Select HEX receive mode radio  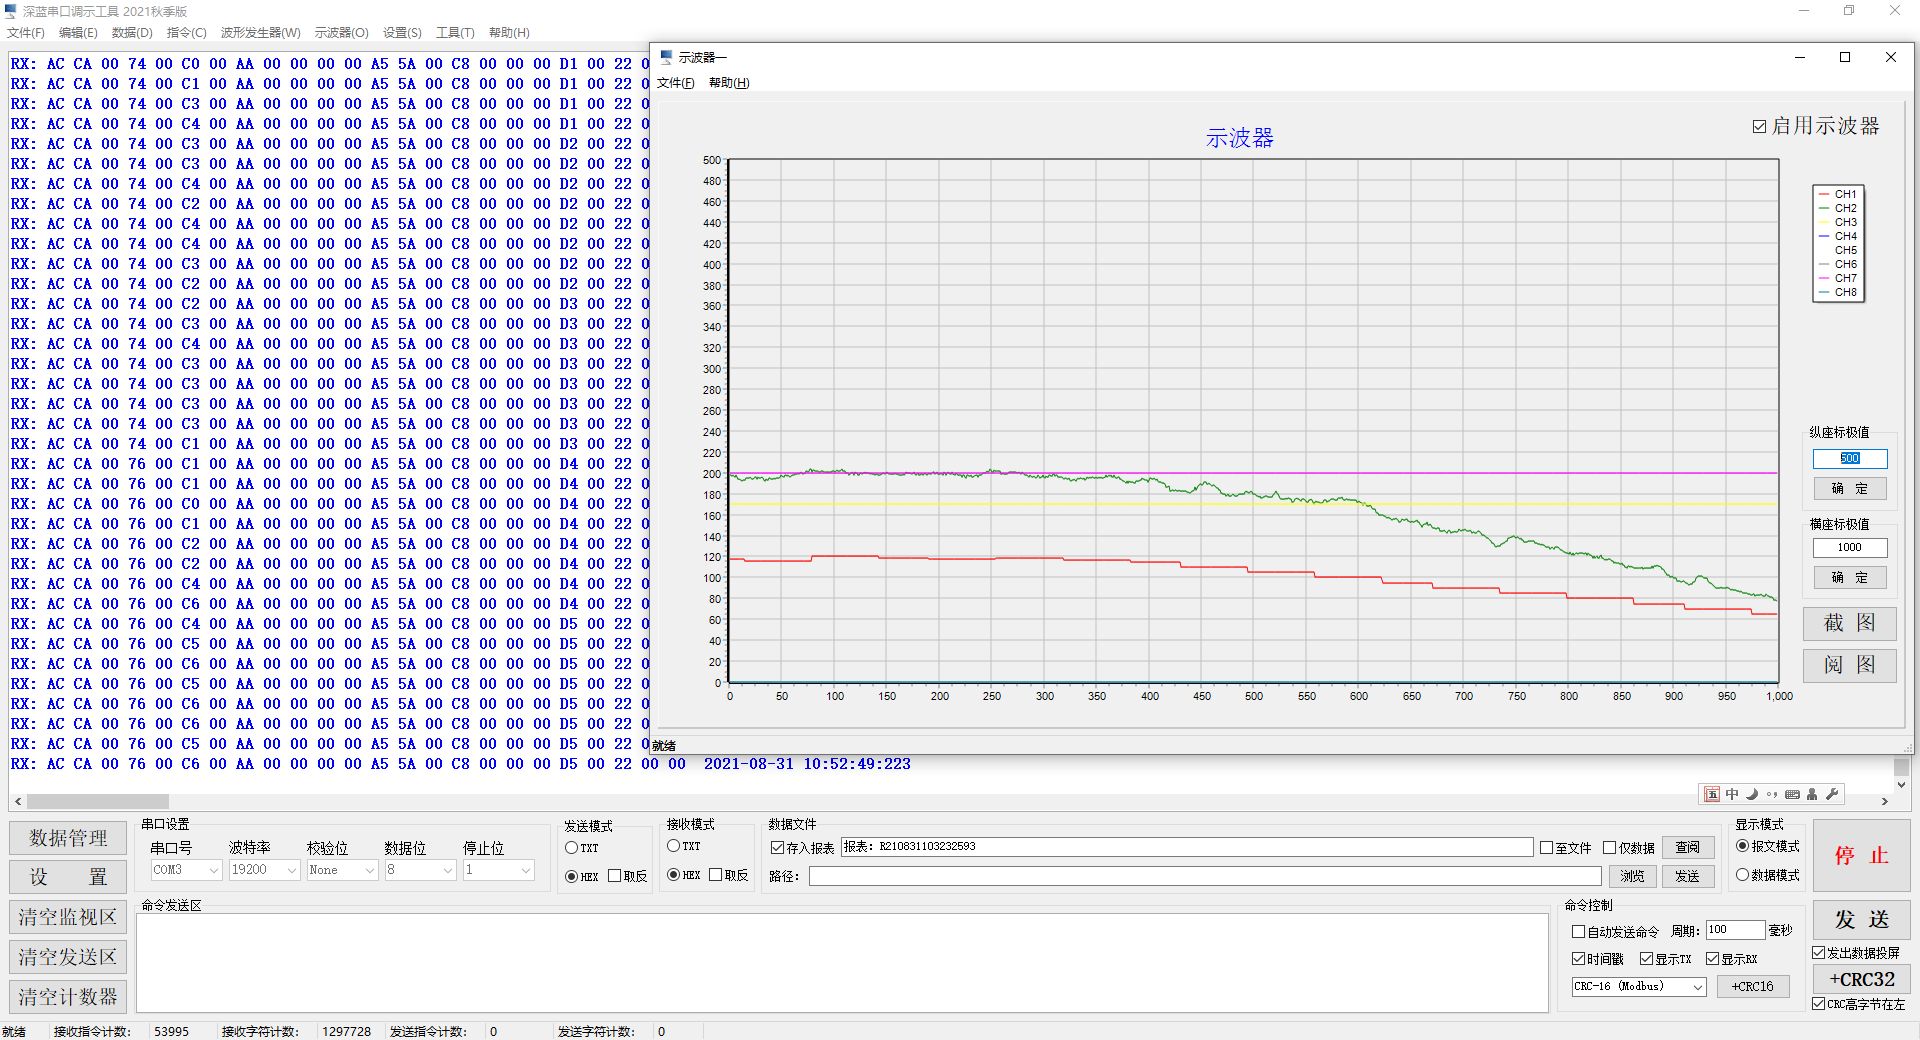click(673, 874)
